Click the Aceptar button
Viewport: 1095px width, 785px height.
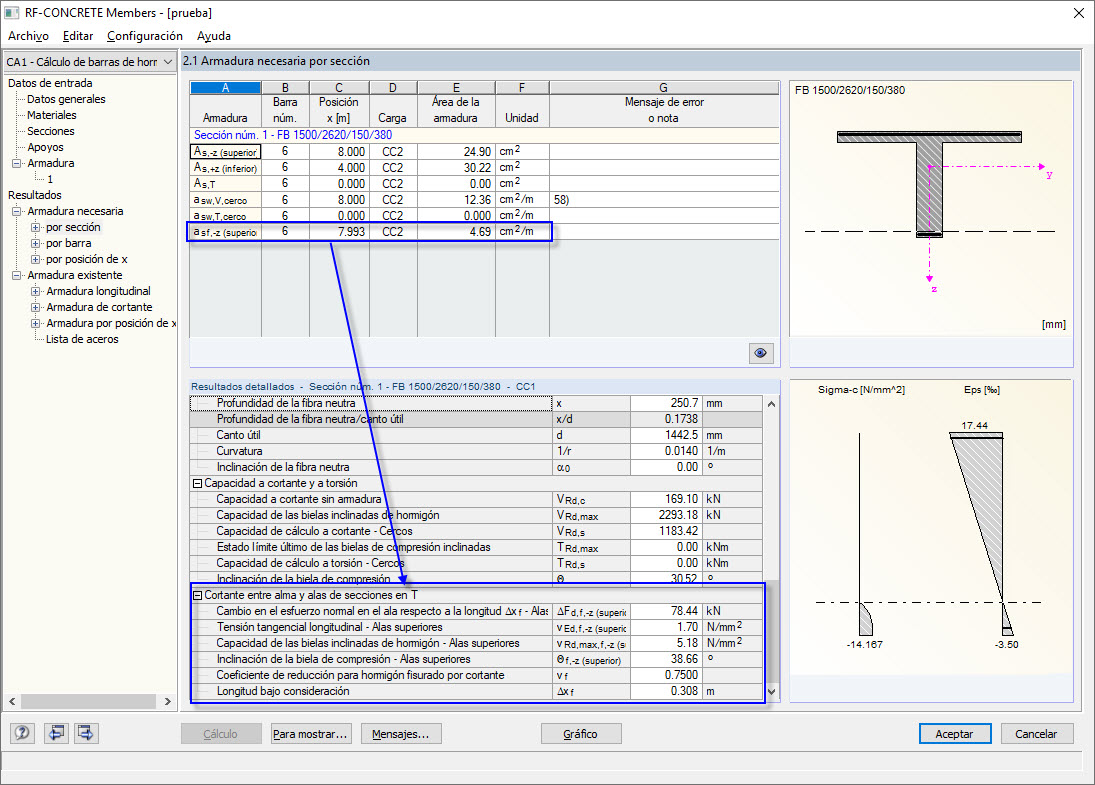point(955,734)
